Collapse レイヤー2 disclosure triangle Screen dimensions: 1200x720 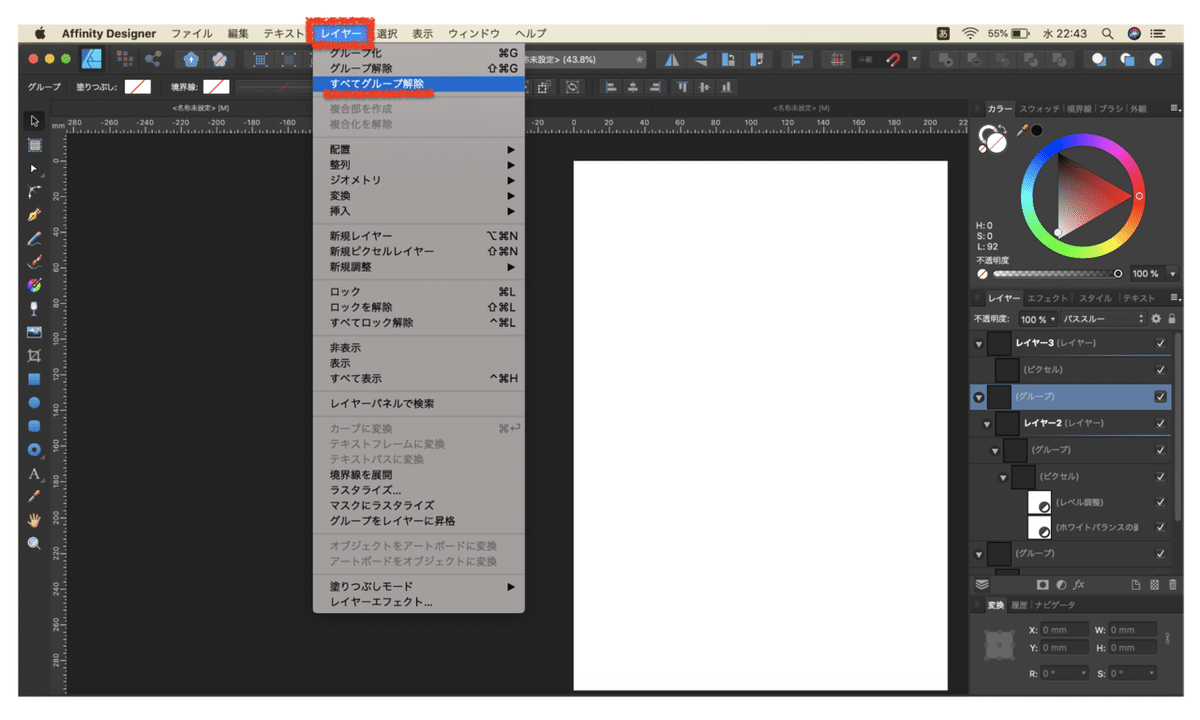tap(987, 424)
